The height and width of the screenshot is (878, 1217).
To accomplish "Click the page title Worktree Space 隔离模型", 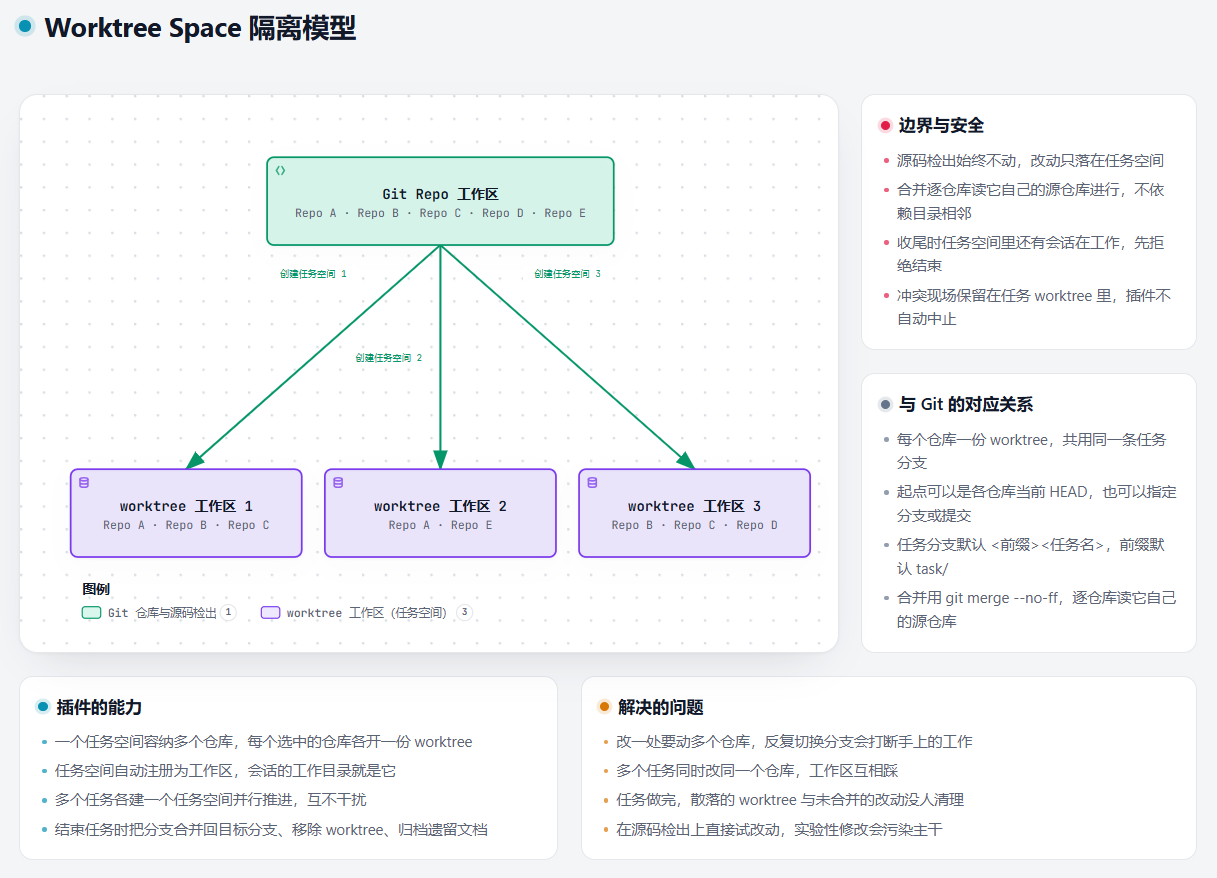I will 200,27.
